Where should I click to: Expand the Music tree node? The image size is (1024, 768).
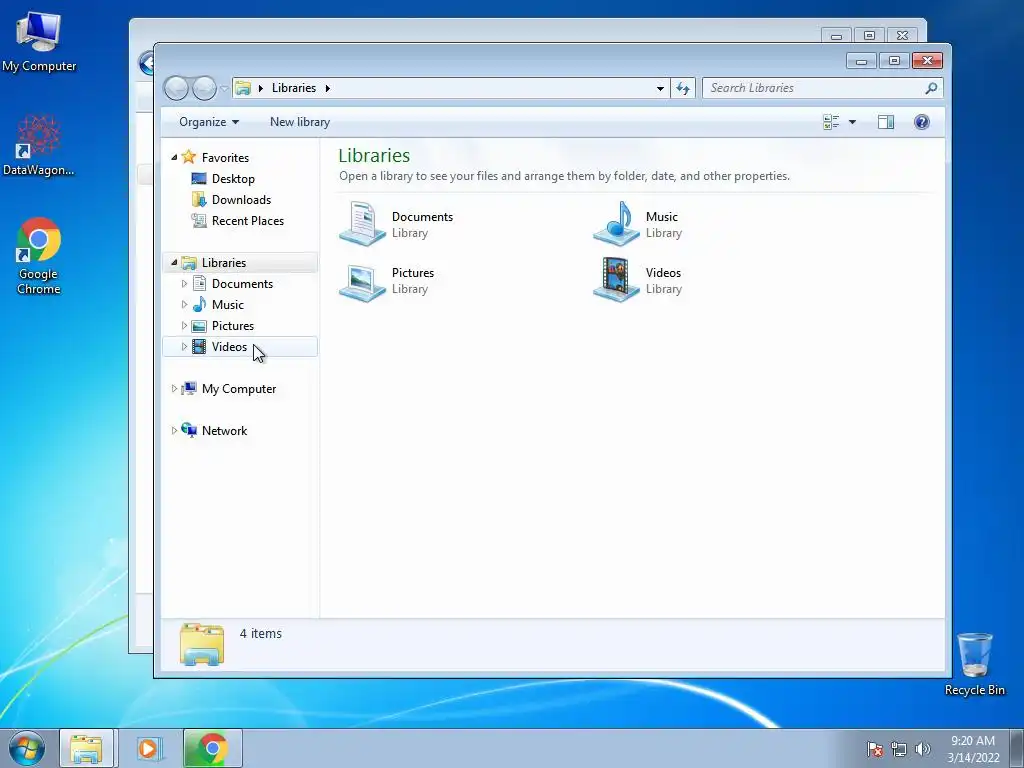[184, 304]
